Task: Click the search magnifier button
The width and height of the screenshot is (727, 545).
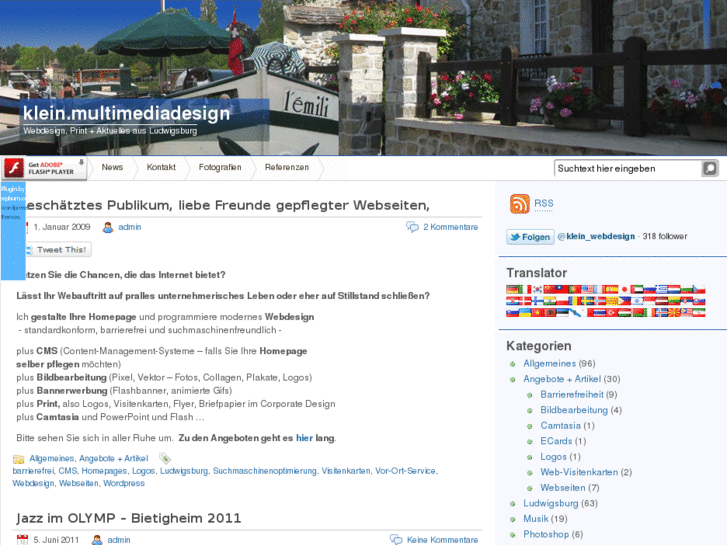Action: click(710, 168)
